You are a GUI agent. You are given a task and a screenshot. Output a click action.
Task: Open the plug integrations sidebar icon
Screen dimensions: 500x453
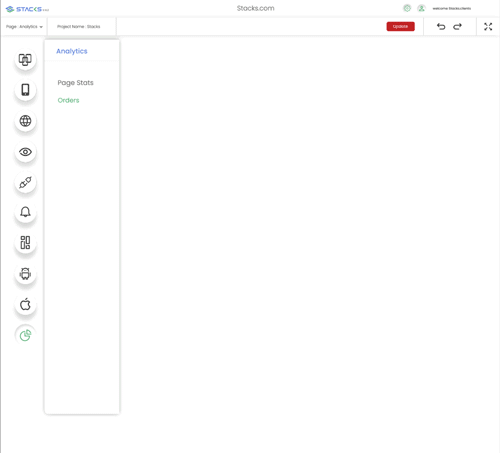[x=25, y=182]
